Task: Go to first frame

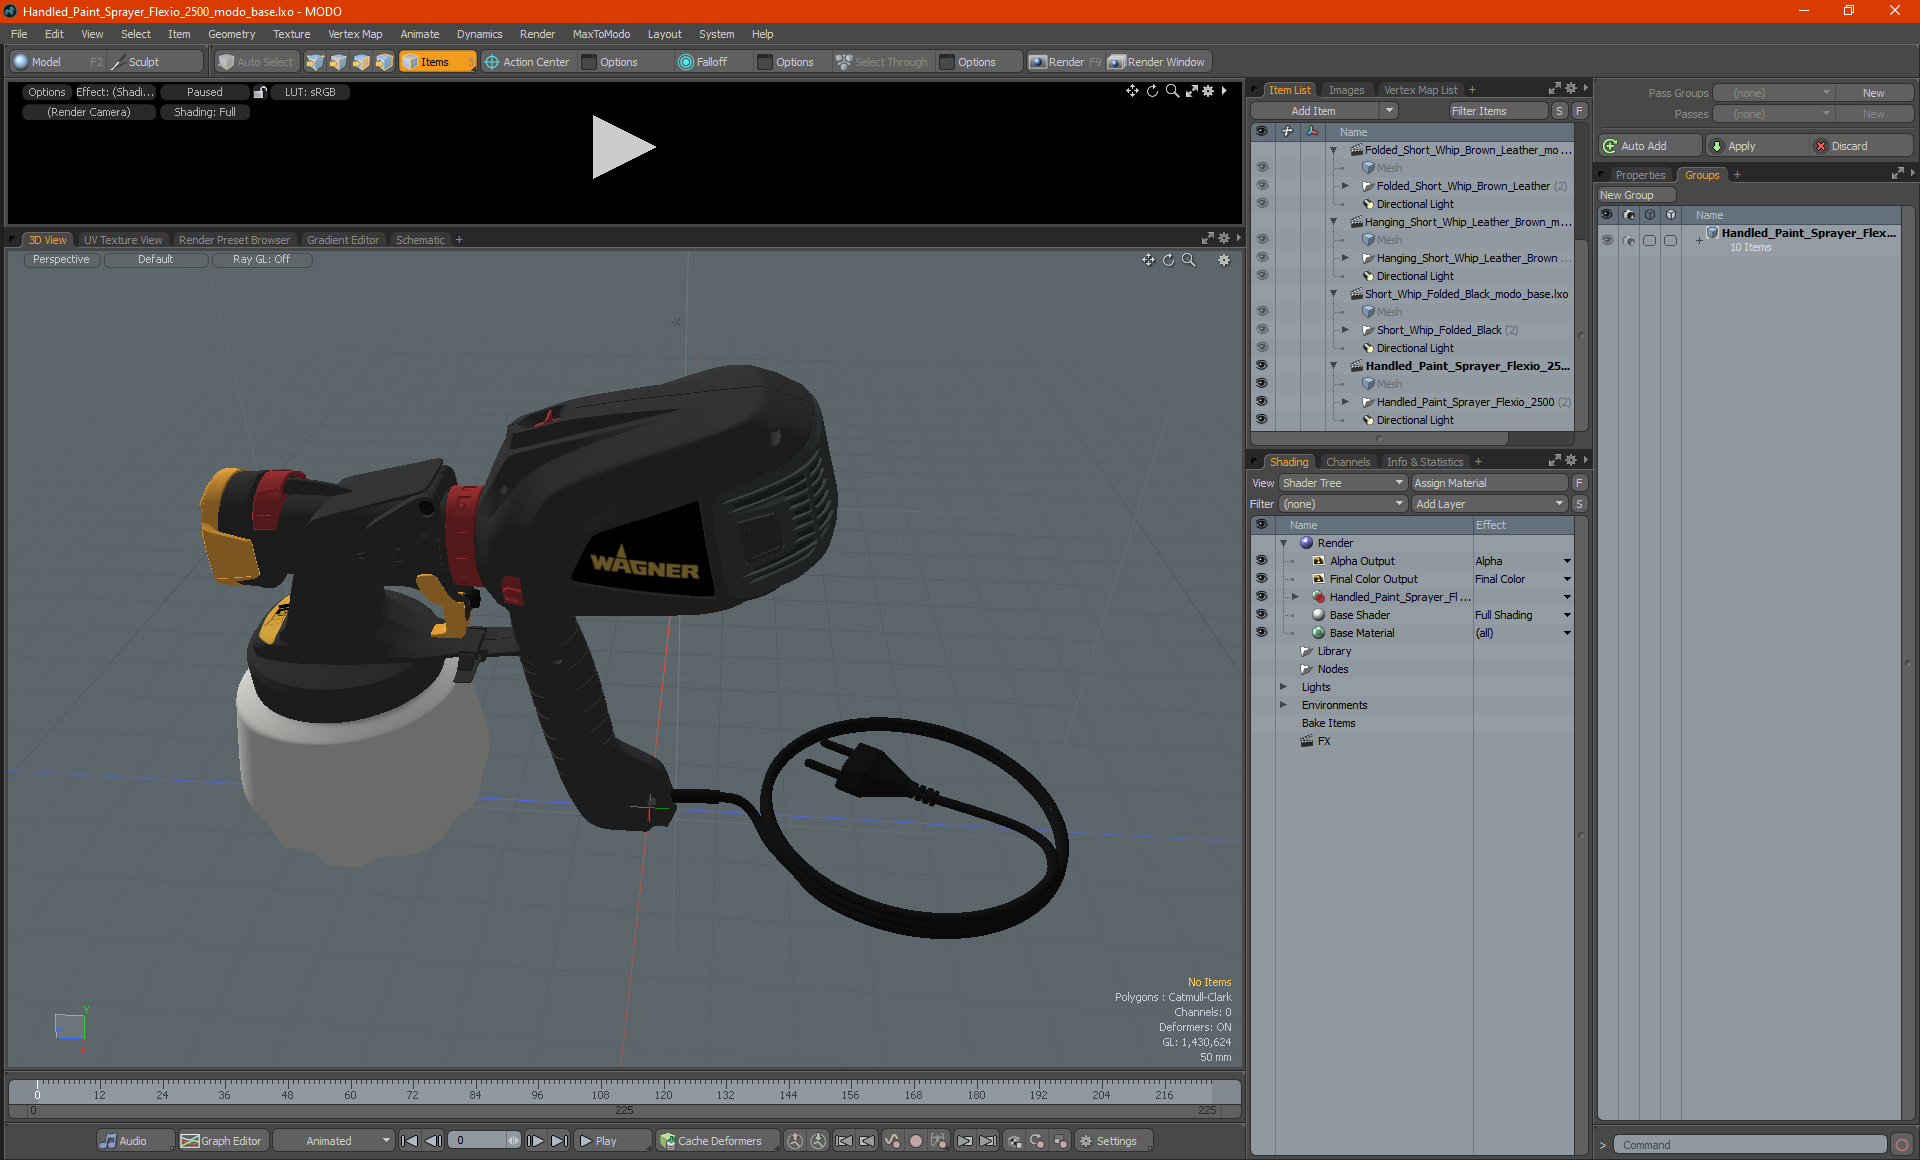Action: coord(409,1141)
